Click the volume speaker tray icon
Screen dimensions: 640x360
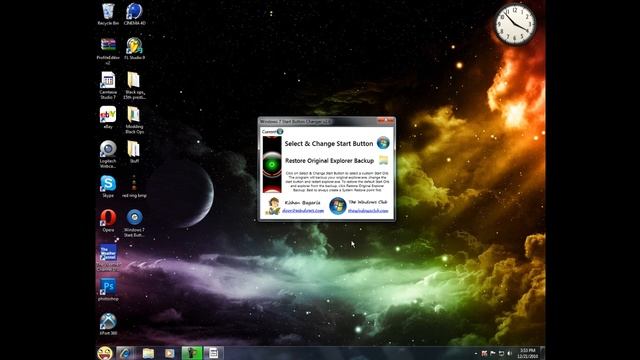[510, 353]
